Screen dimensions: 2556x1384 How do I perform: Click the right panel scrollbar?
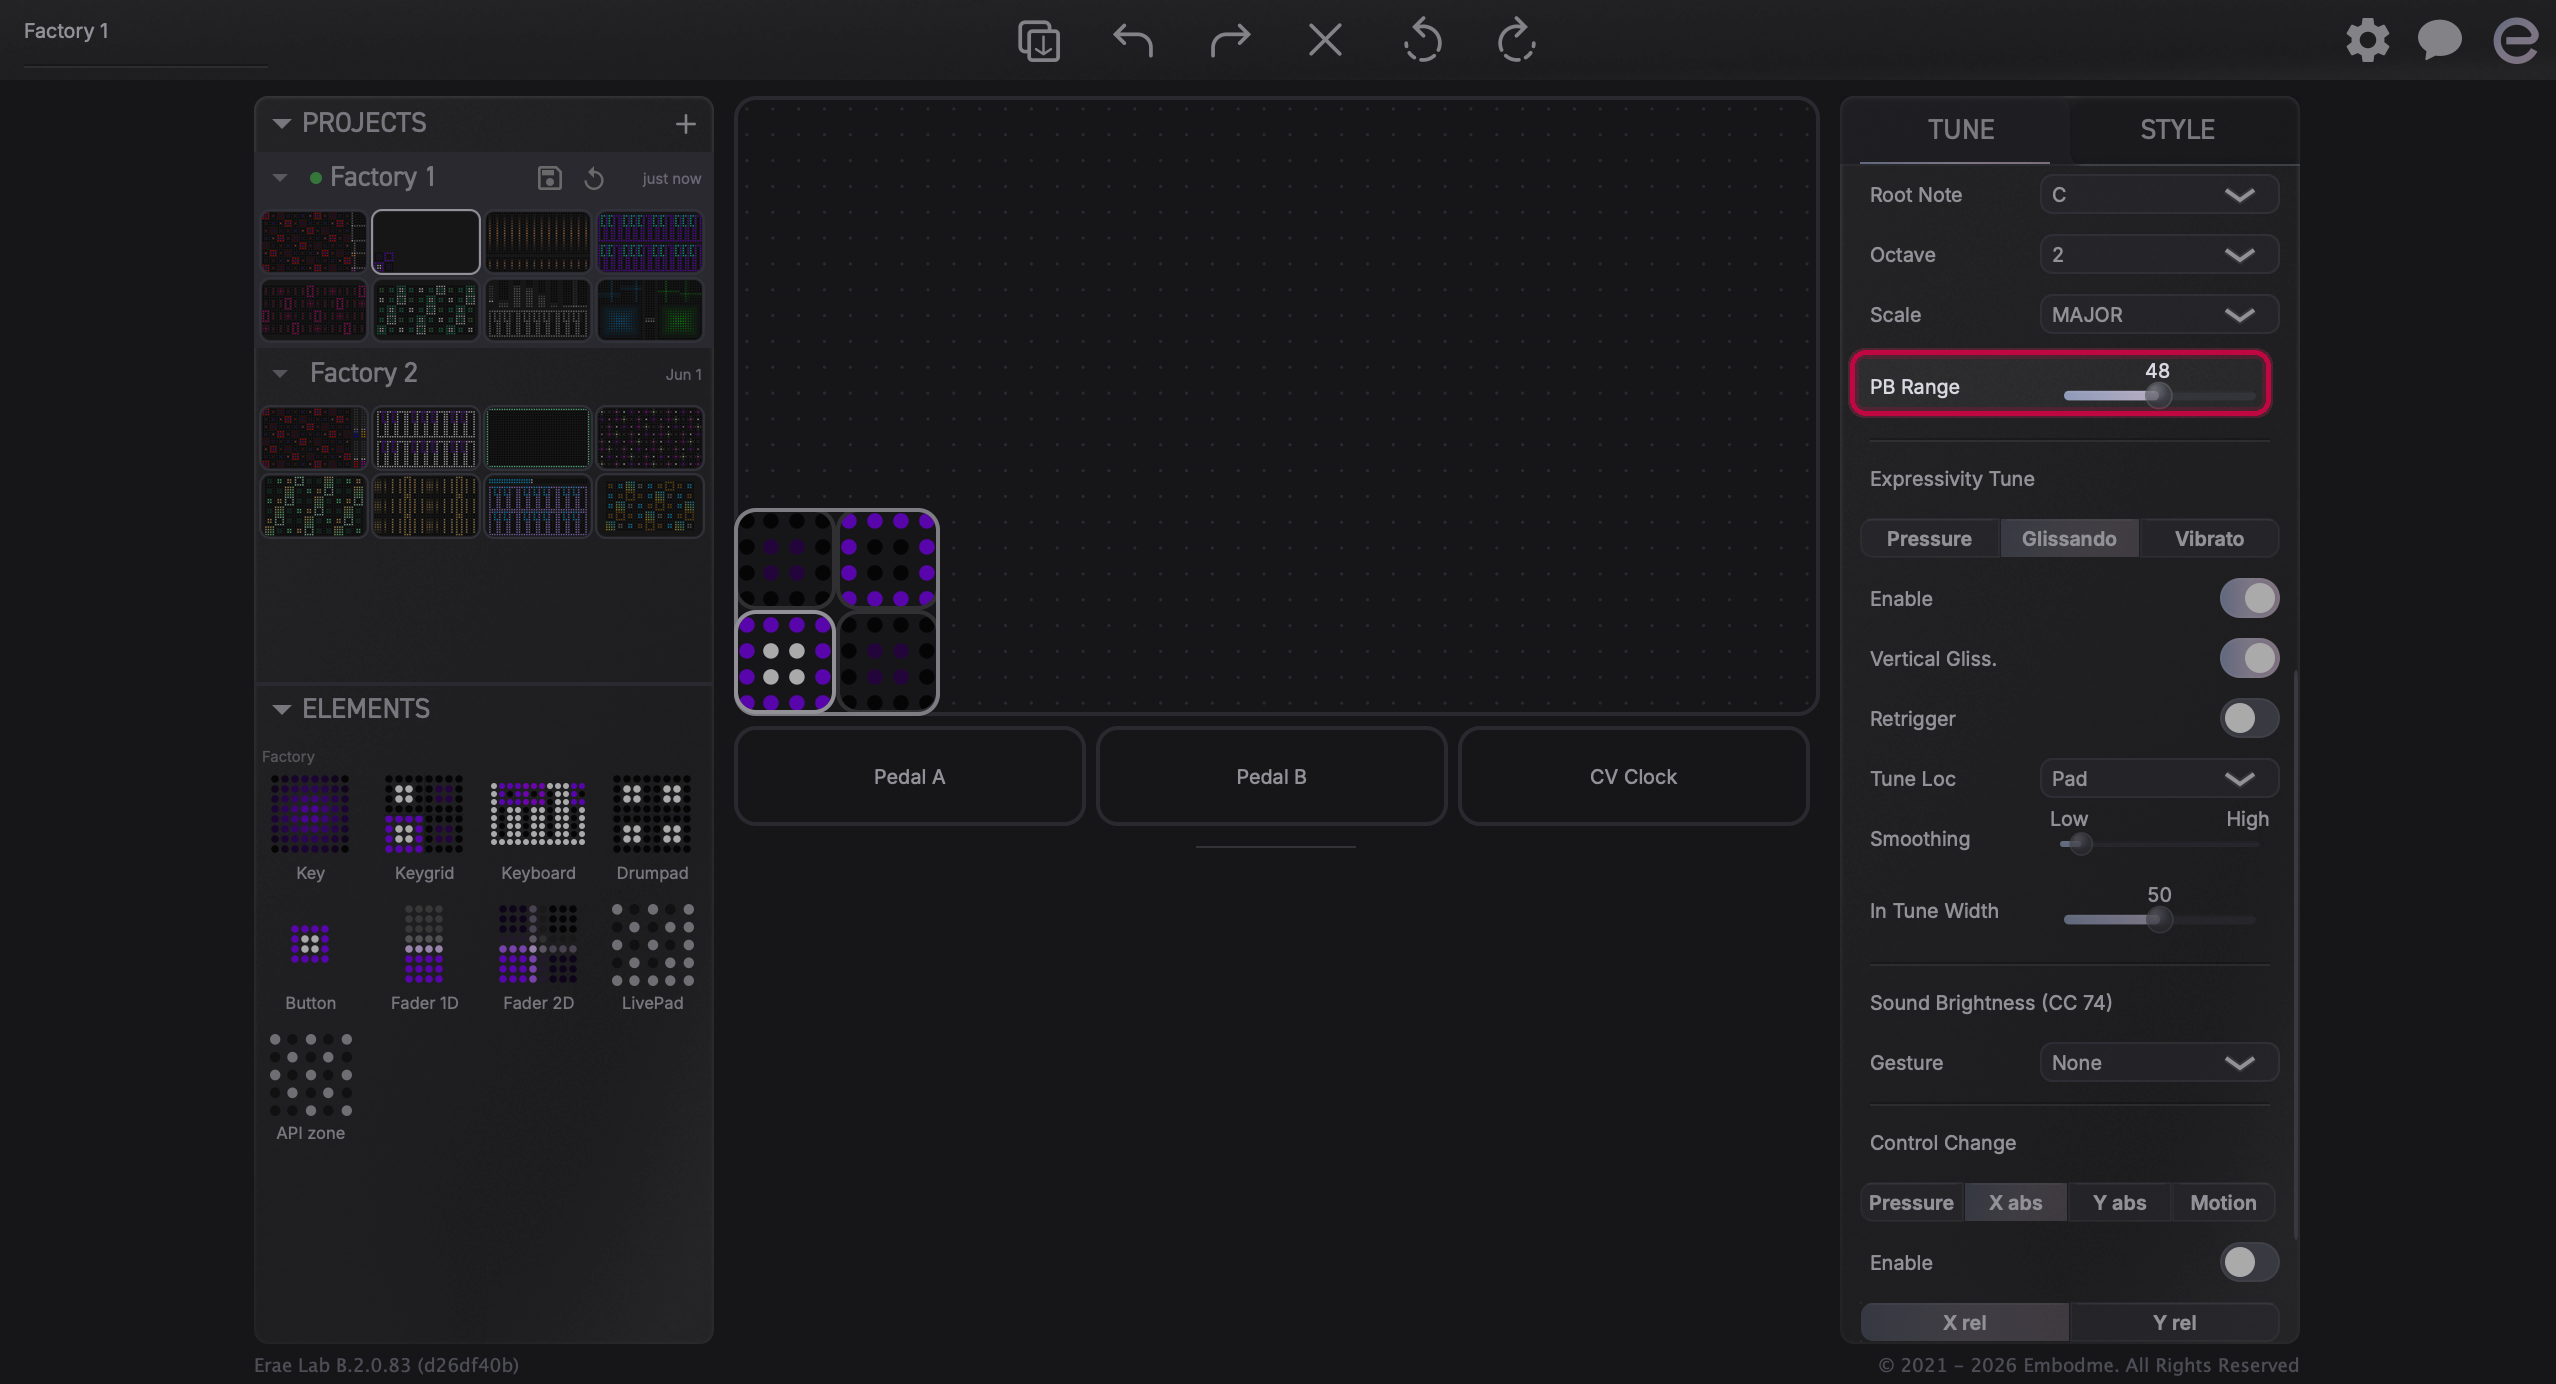coord(2295,955)
